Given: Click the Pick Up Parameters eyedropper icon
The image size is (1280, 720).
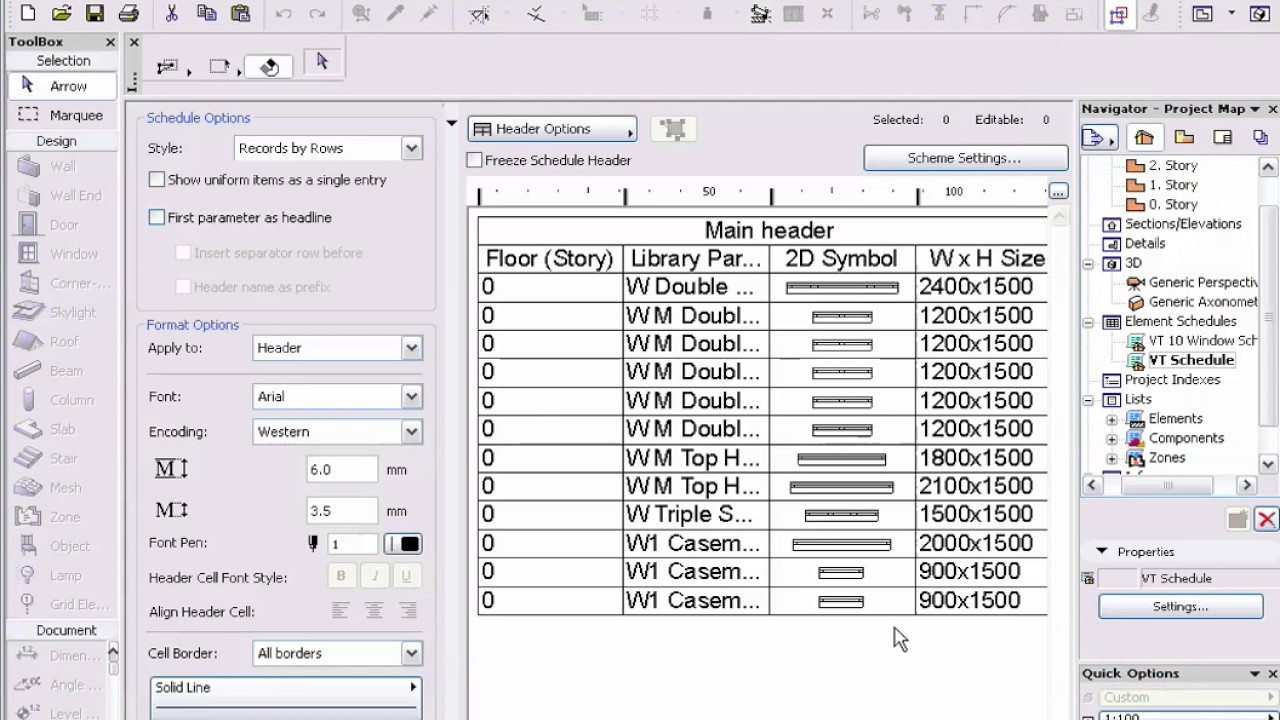Looking at the screenshot, I should (x=395, y=14).
